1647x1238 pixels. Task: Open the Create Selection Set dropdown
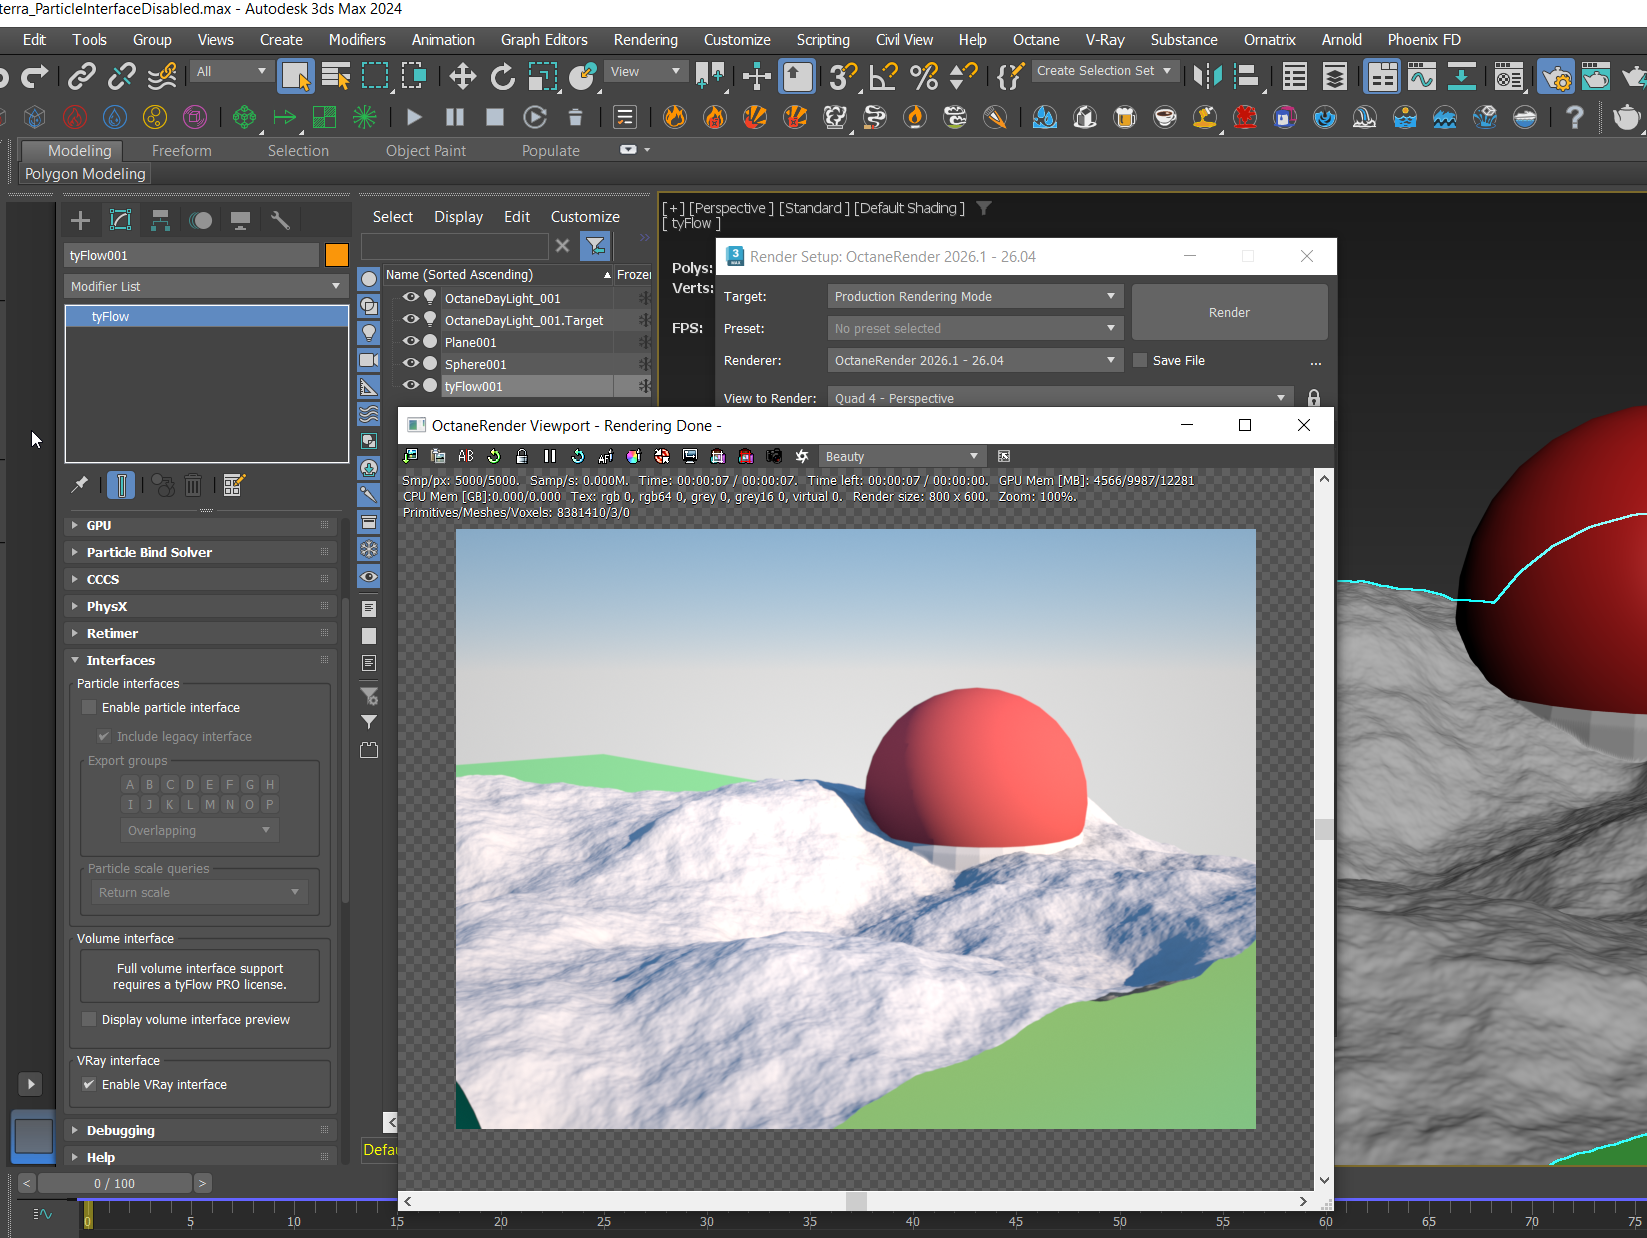click(1104, 71)
